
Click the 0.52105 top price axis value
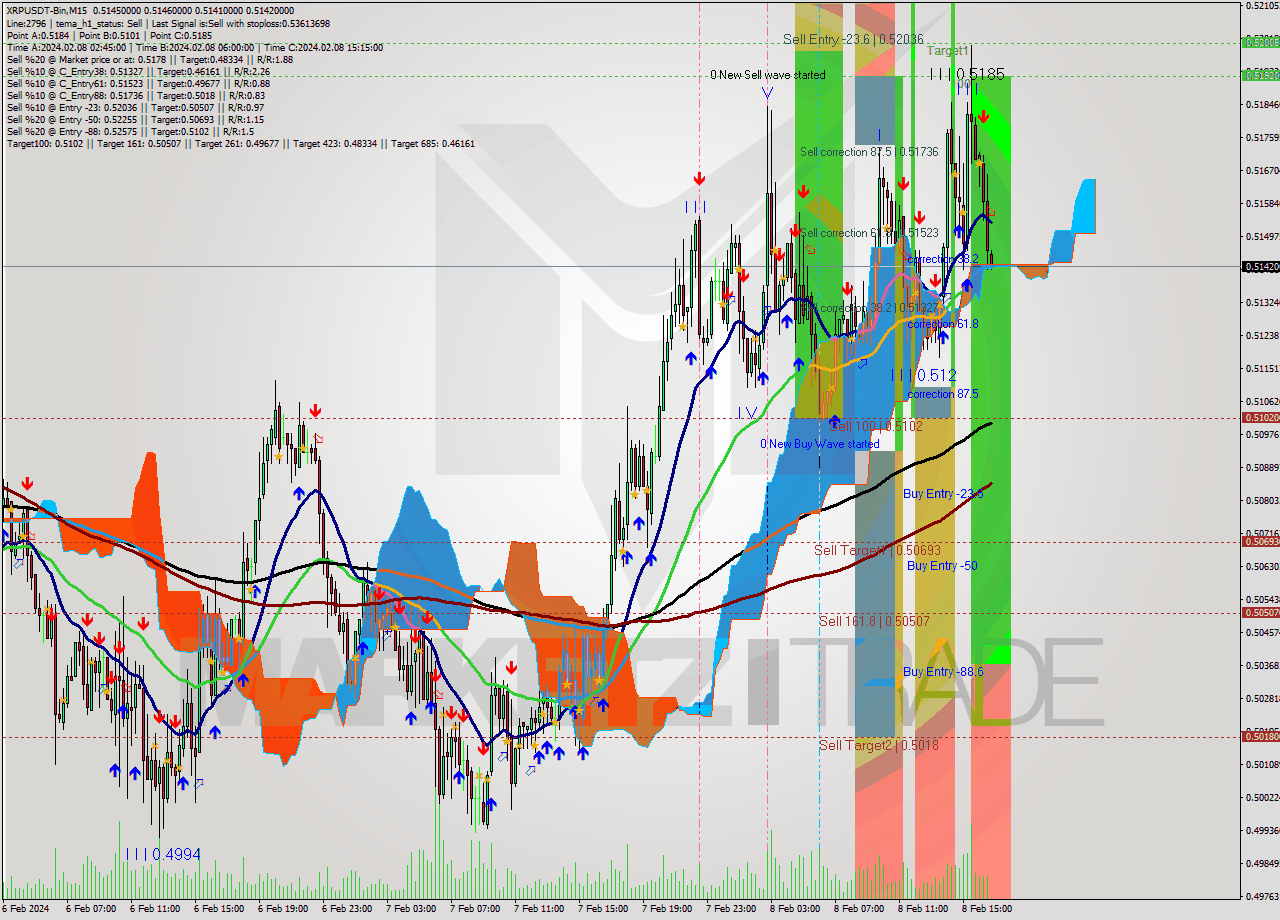pyautogui.click(x=1260, y=6)
